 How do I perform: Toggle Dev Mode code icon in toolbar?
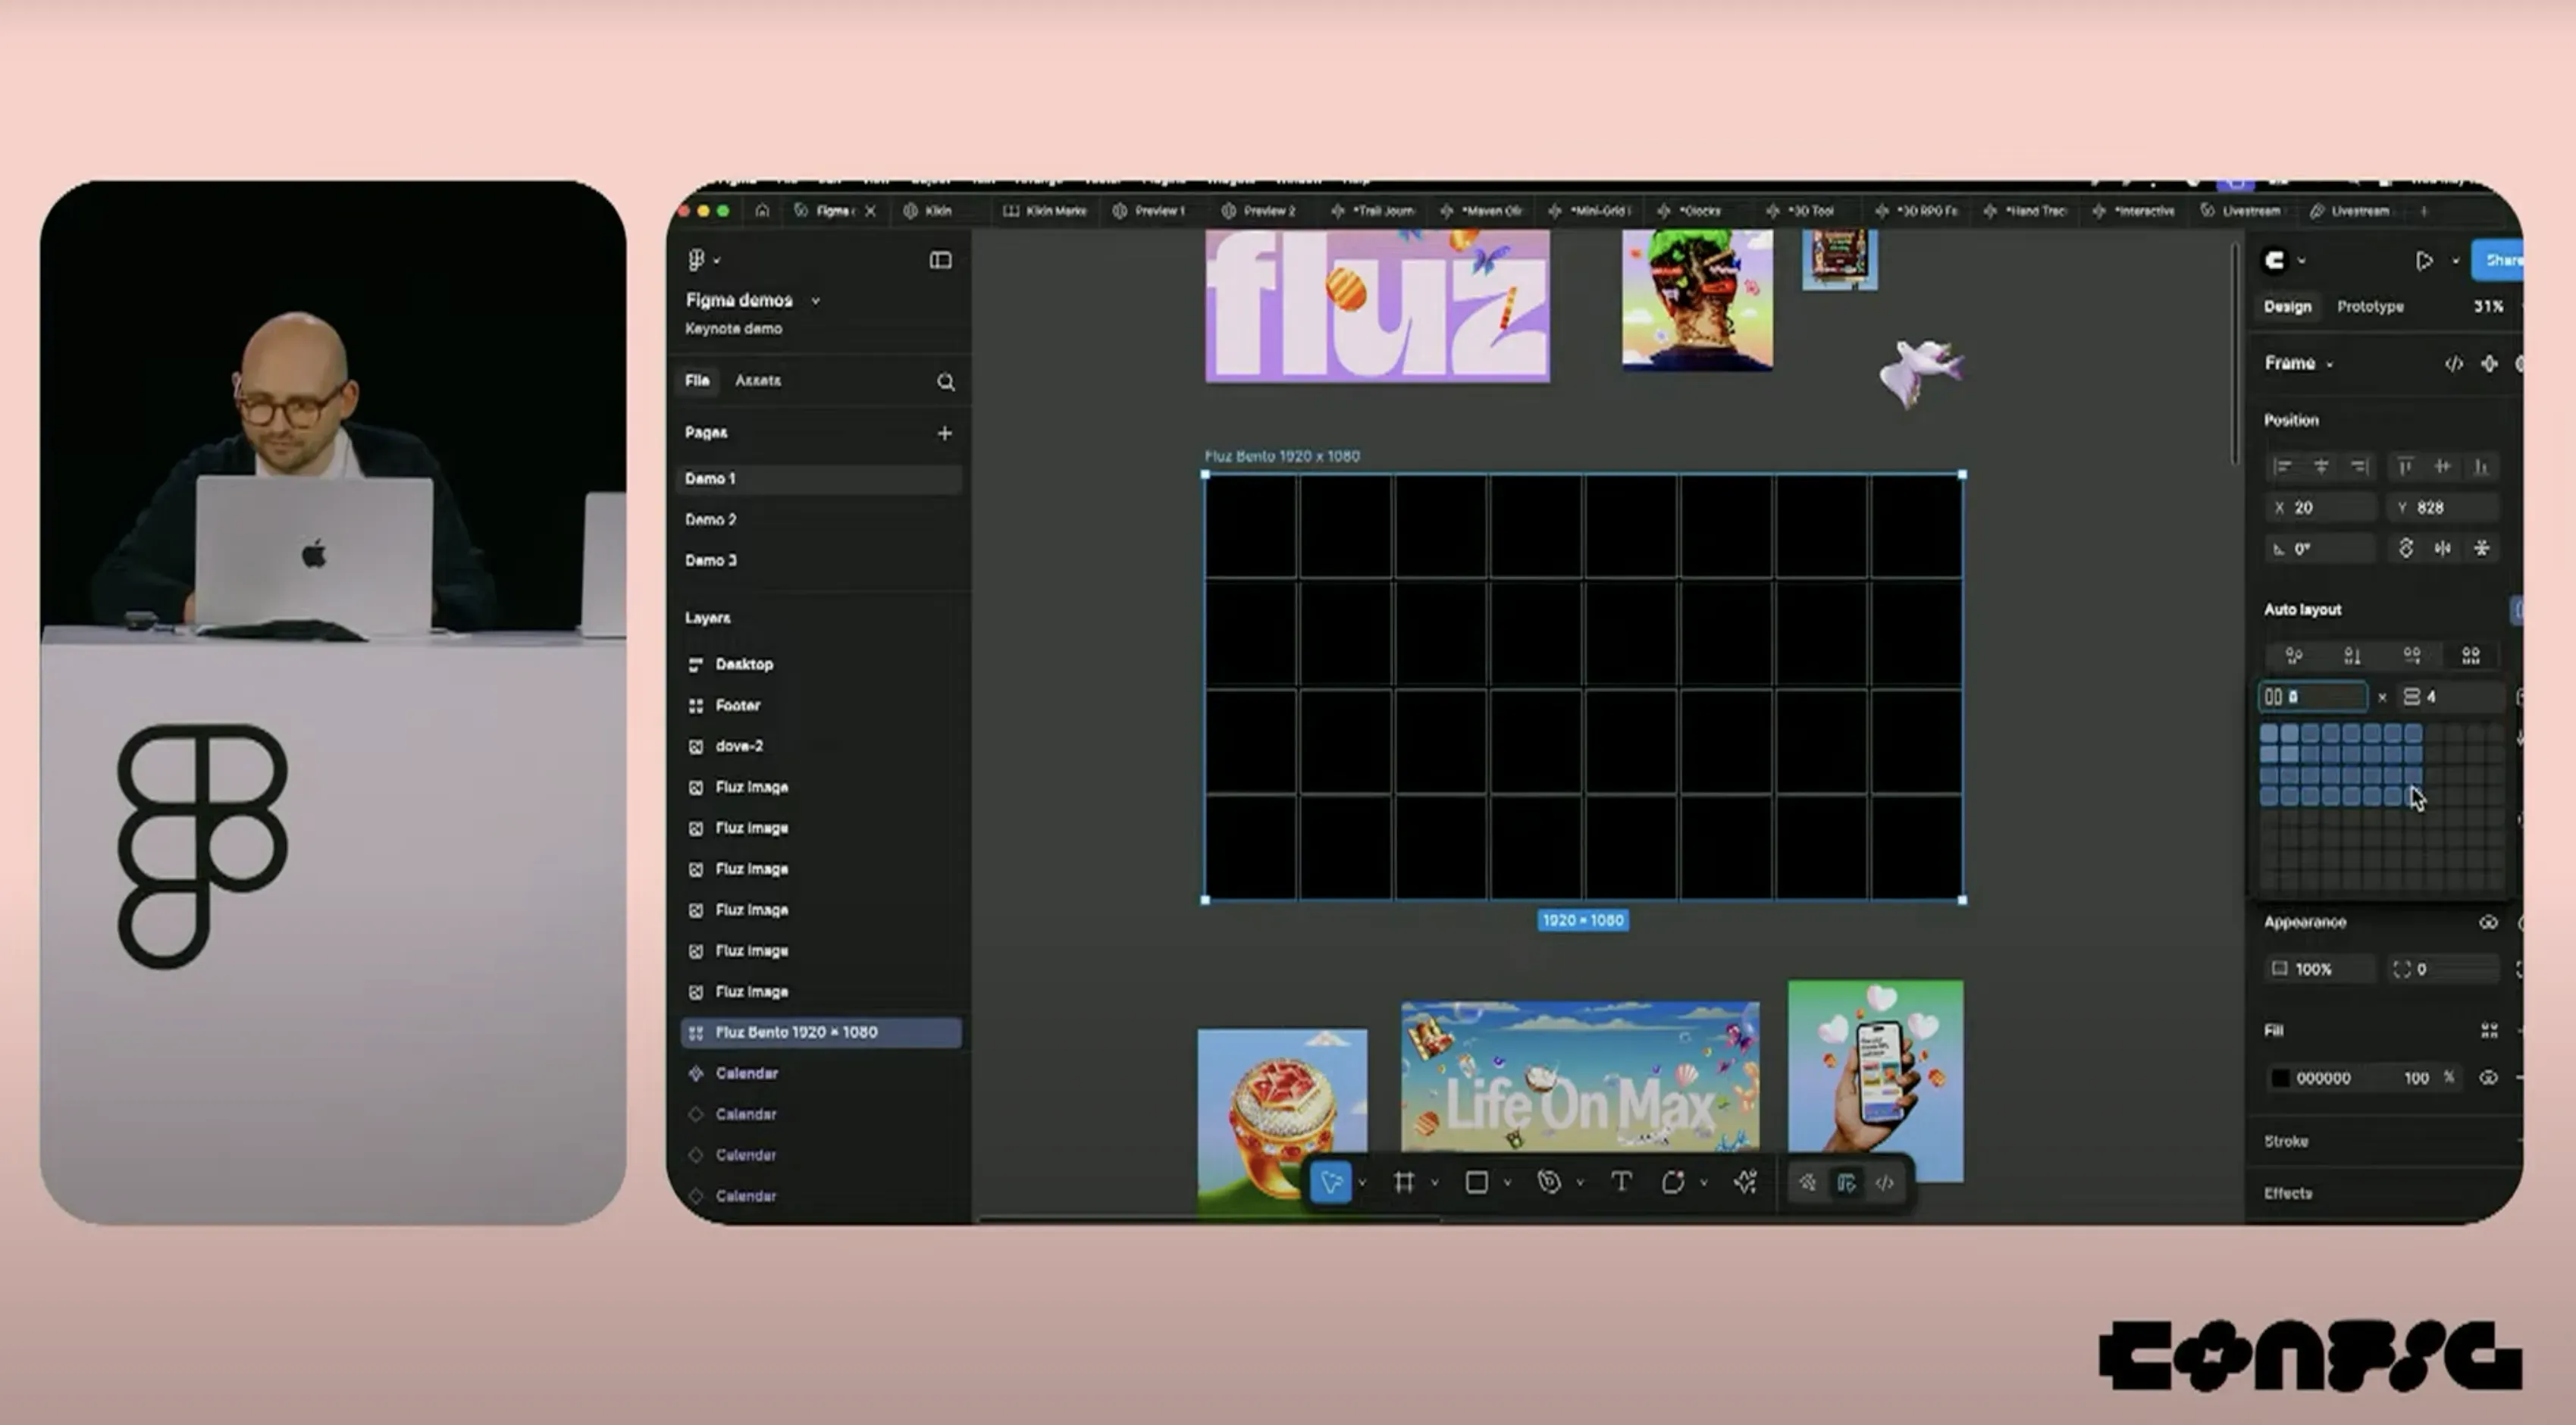[1885, 1183]
